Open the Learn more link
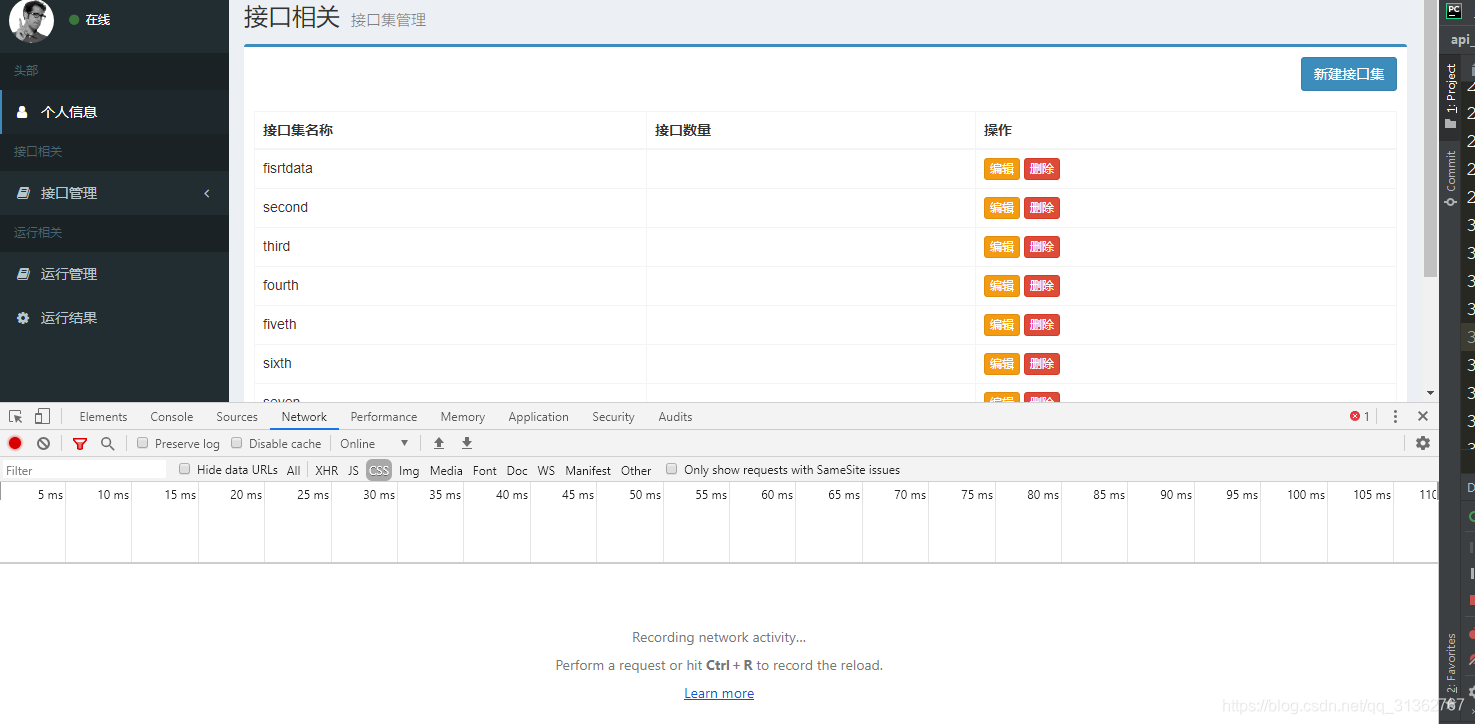1475x724 pixels. tap(719, 692)
